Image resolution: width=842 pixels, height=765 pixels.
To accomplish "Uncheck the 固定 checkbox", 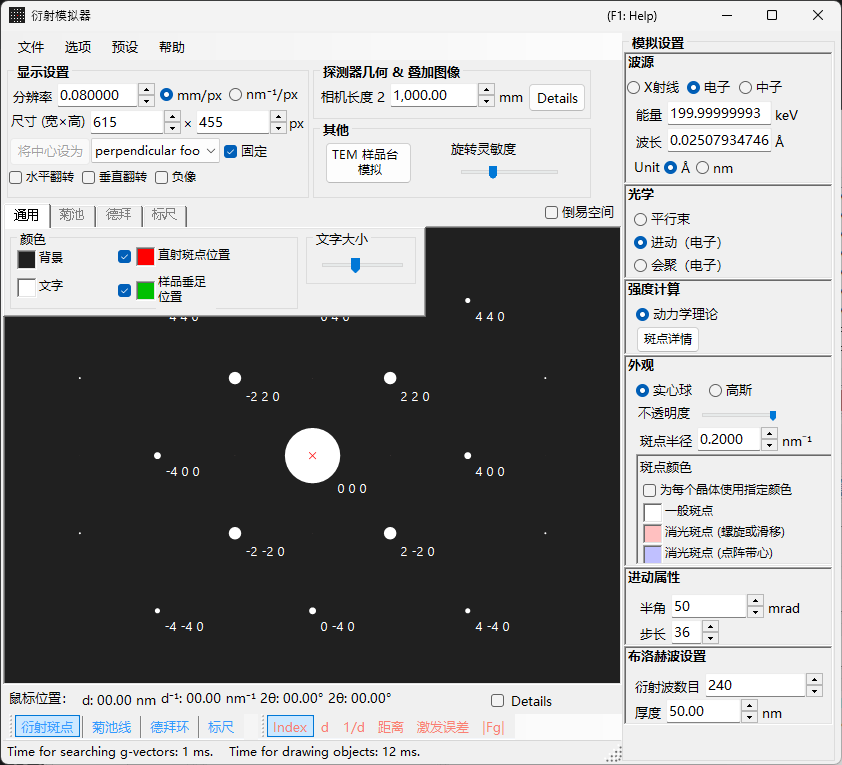I will point(230,152).
